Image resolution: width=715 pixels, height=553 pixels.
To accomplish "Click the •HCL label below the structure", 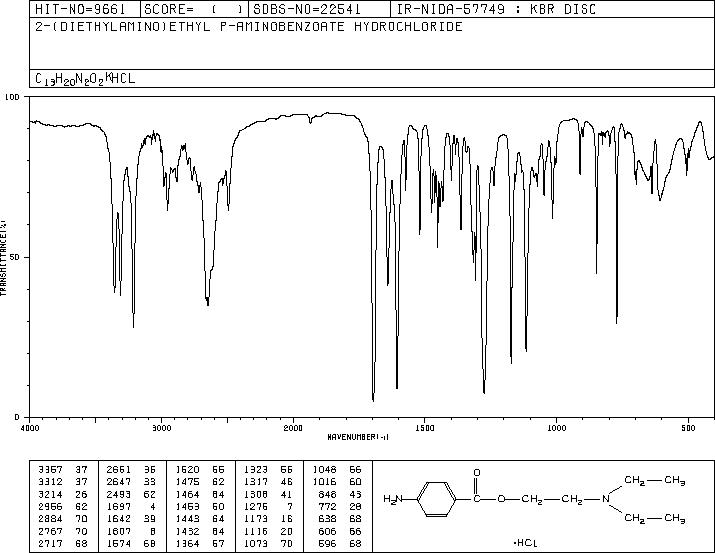I will [525, 543].
